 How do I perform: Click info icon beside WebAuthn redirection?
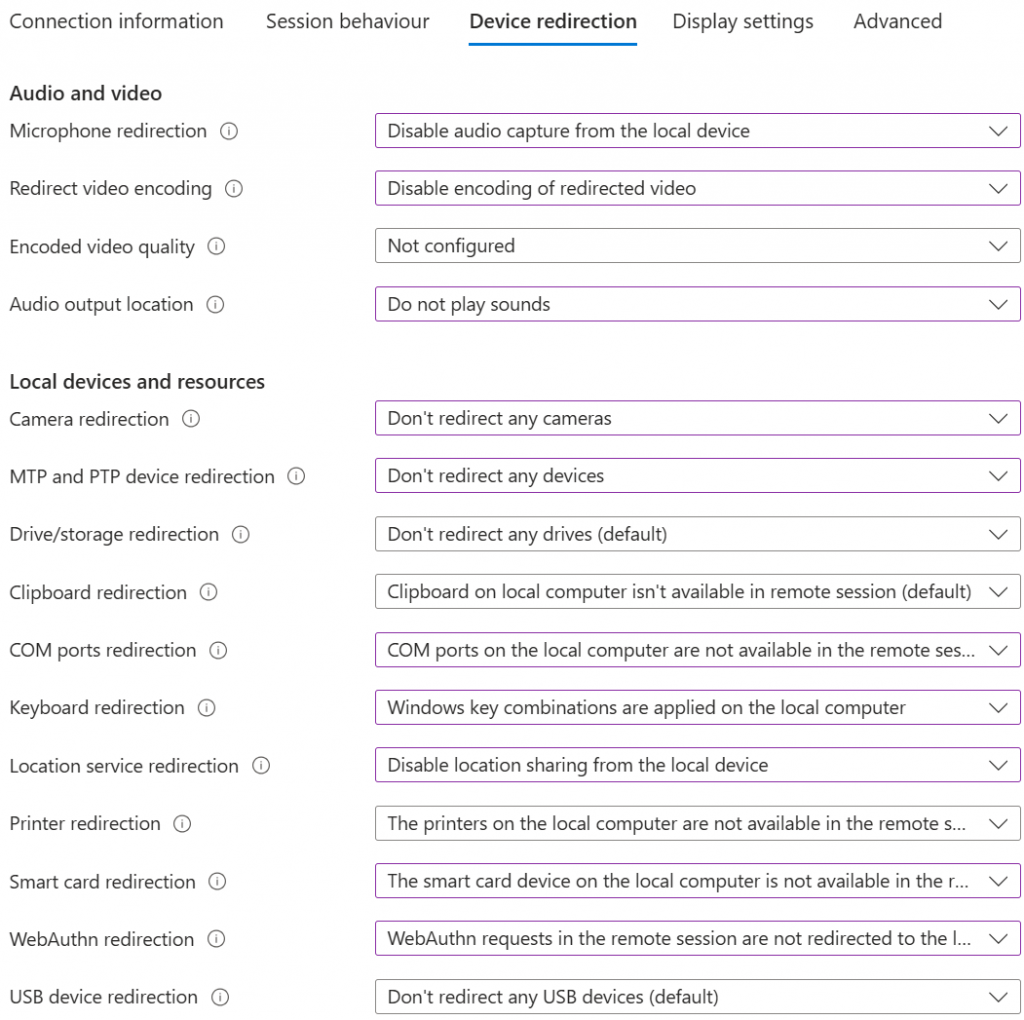(216, 939)
